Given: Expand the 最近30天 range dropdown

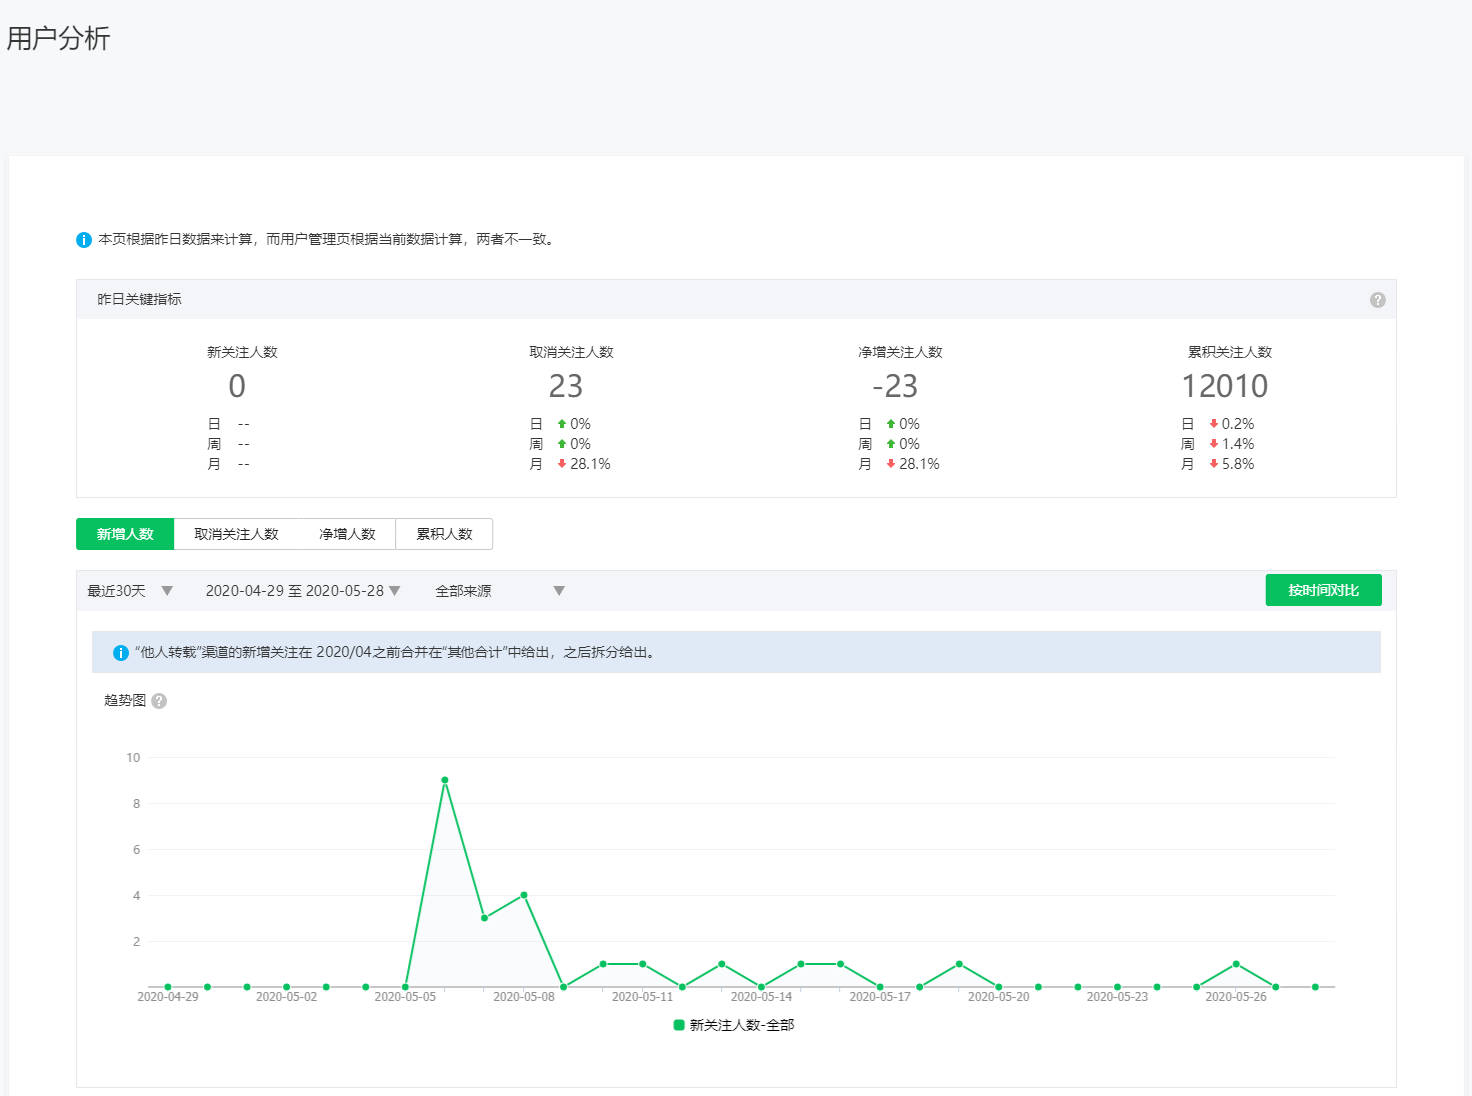Looking at the screenshot, I should click(x=130, y=591).
